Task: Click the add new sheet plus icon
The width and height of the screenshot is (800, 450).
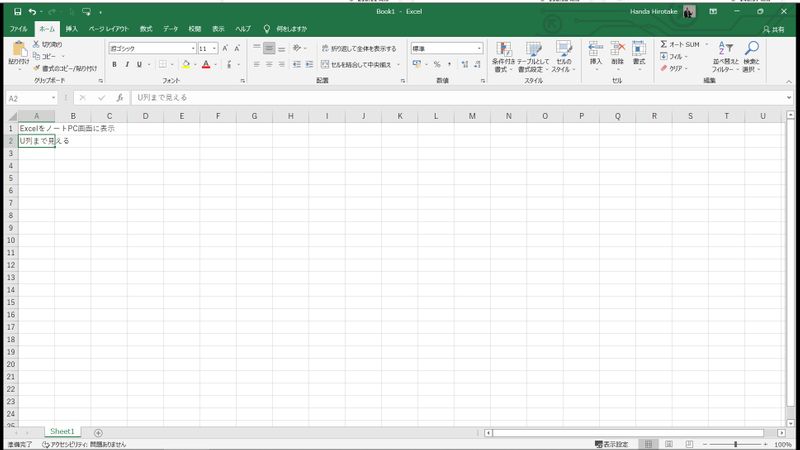Action: click(x=98, y=432)
